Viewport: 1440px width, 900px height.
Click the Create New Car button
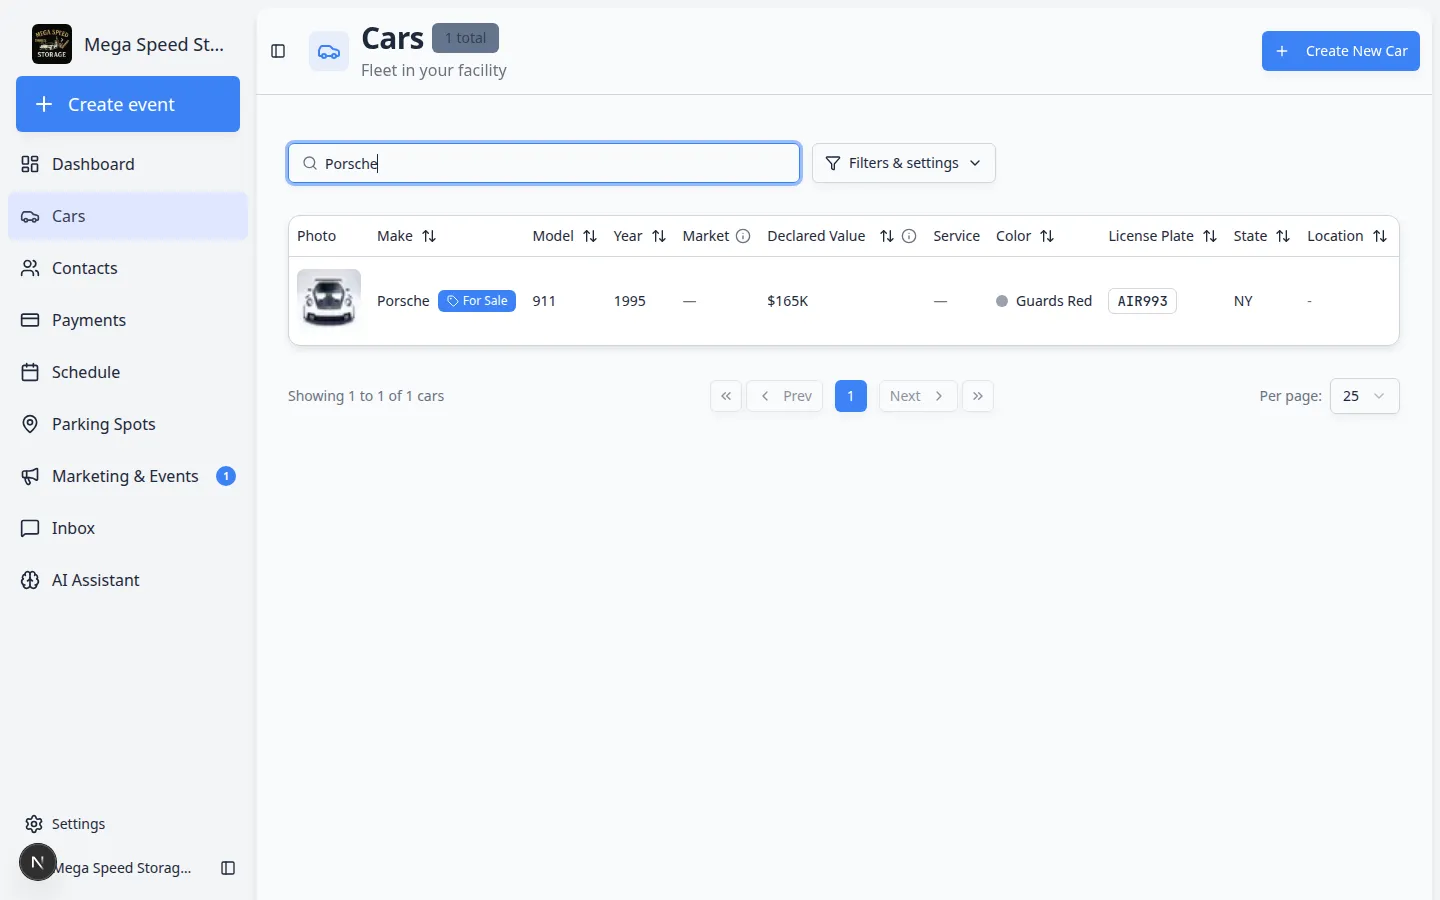click(1340, 51)
